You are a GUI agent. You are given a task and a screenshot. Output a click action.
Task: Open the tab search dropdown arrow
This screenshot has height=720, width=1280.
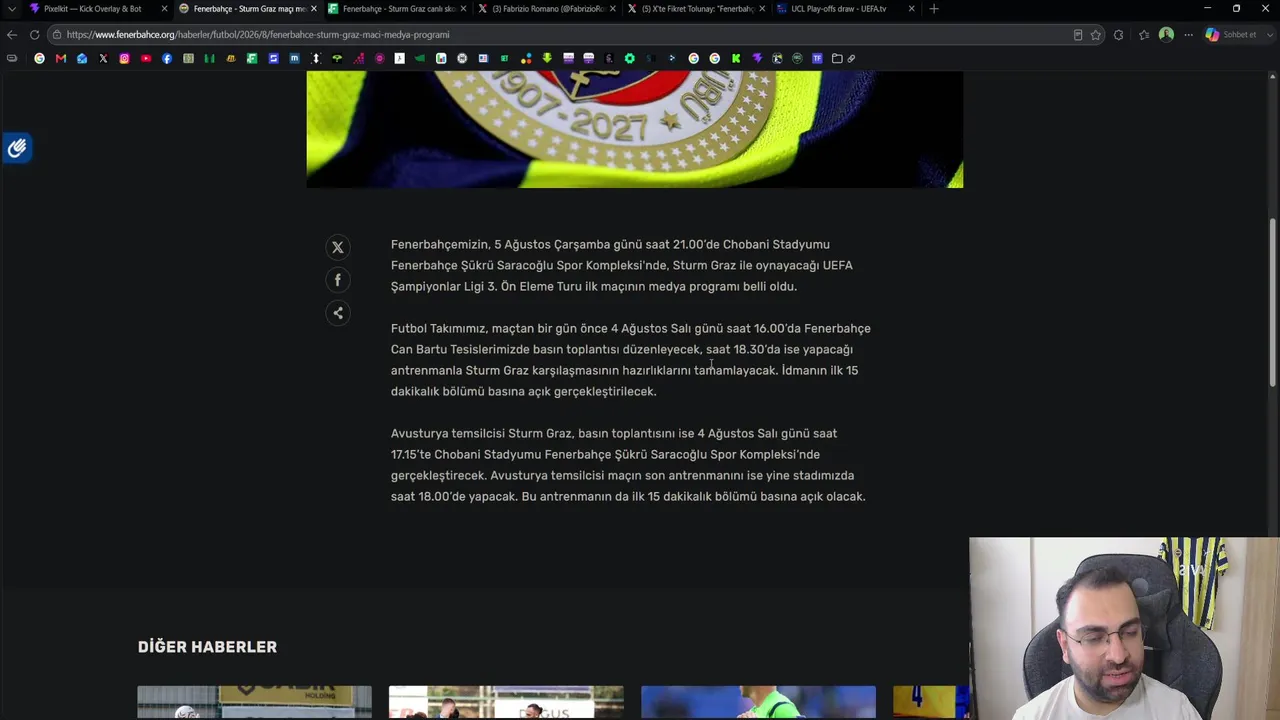(x=12, y=9)
